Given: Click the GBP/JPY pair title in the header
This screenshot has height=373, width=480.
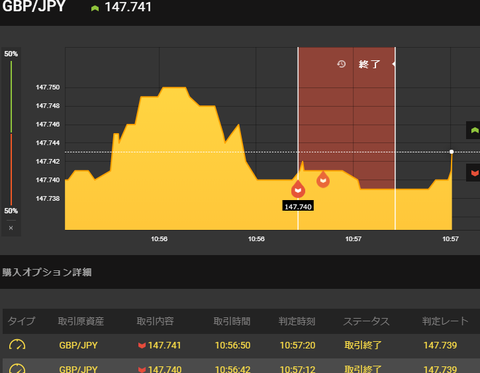Looking at the screenshot, I should 34,6.
